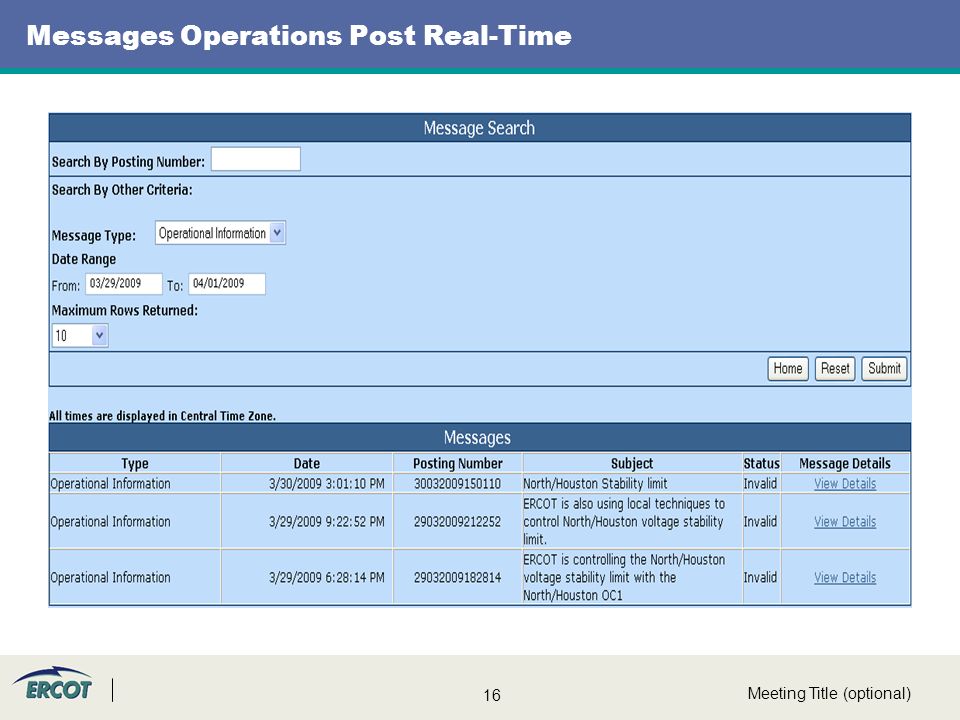Click the Home button
The width and height of the screenshot is (960, 720).
pyautogui.click(x=788, y=369)
